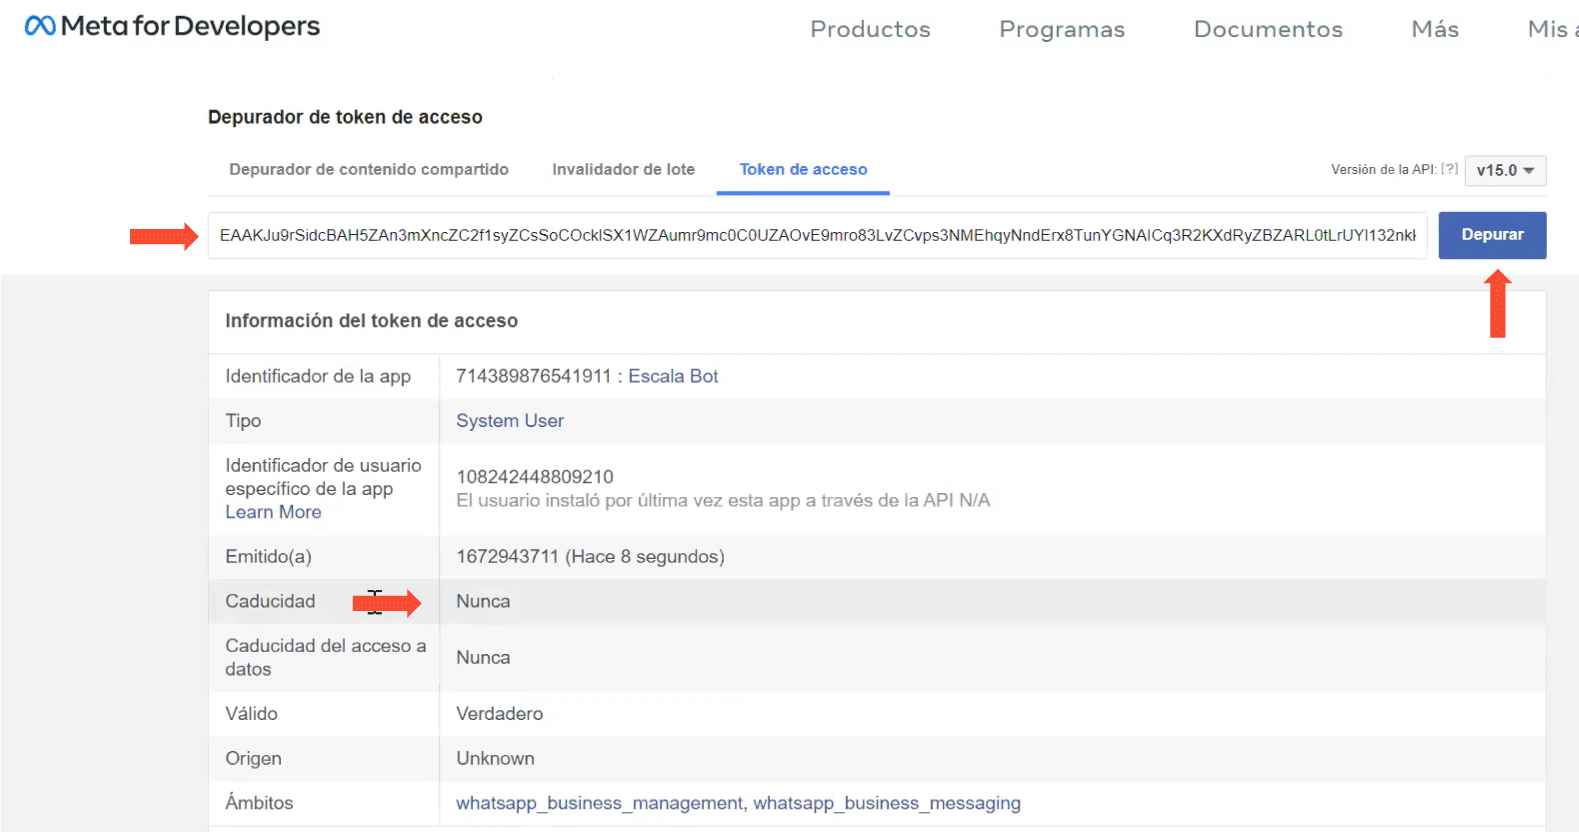Open the Más menu
1579x832 pixels.
[x=1435, y=29]
